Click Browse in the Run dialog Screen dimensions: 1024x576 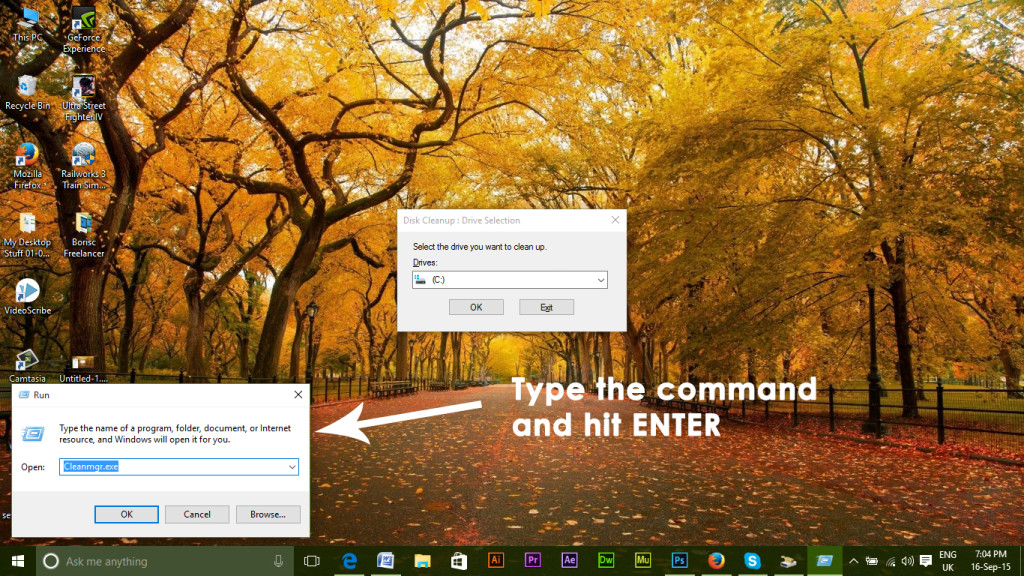point(267,513)
